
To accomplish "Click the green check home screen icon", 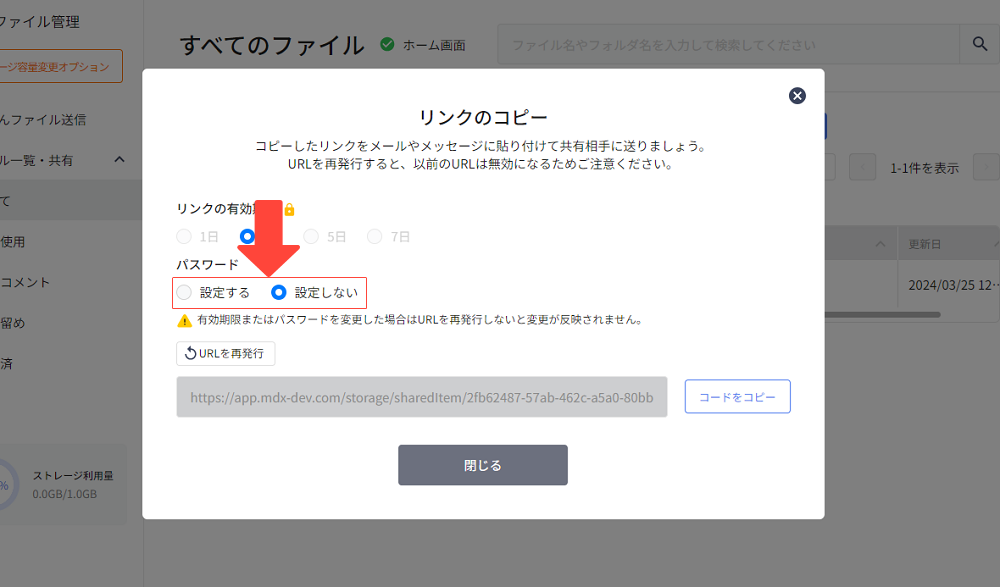I will 387,44.
